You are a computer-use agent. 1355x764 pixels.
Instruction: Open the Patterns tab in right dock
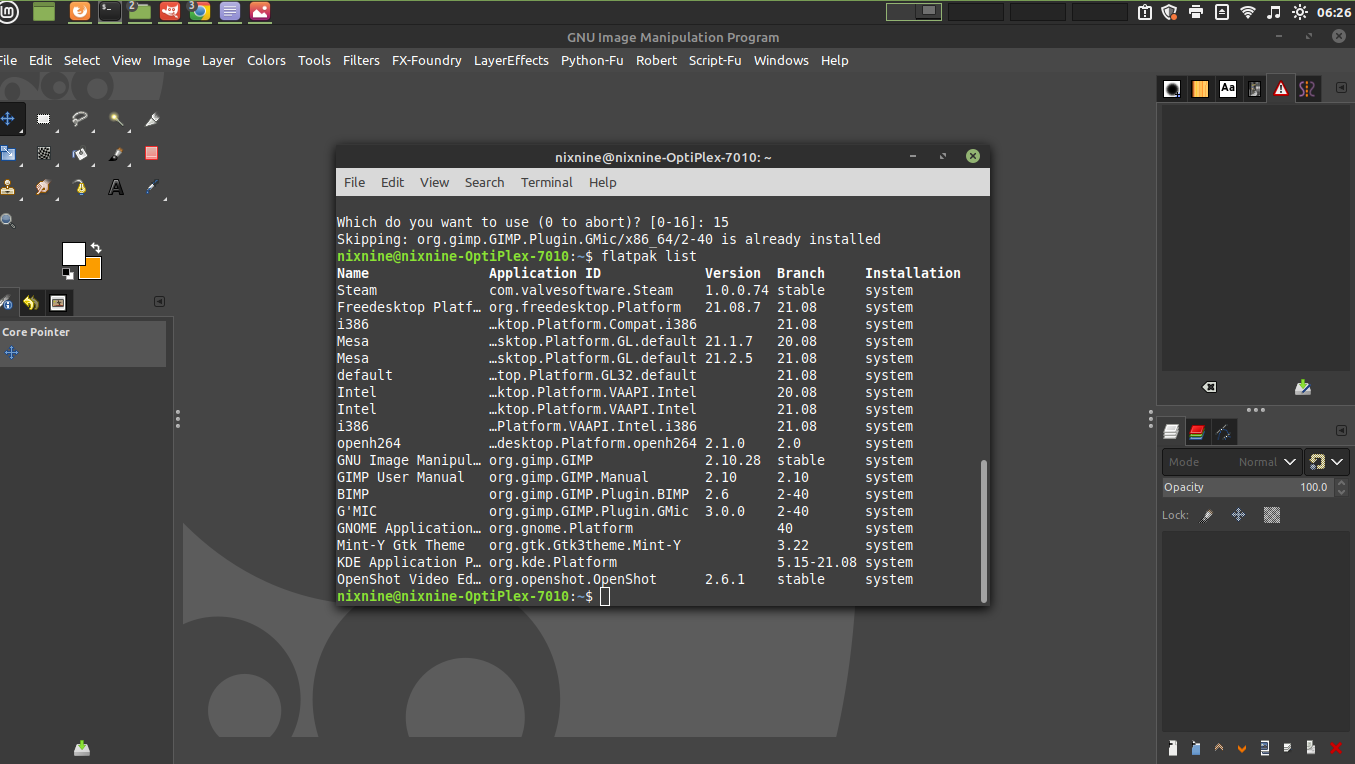pyautogui.click(x=1200, y=89)
